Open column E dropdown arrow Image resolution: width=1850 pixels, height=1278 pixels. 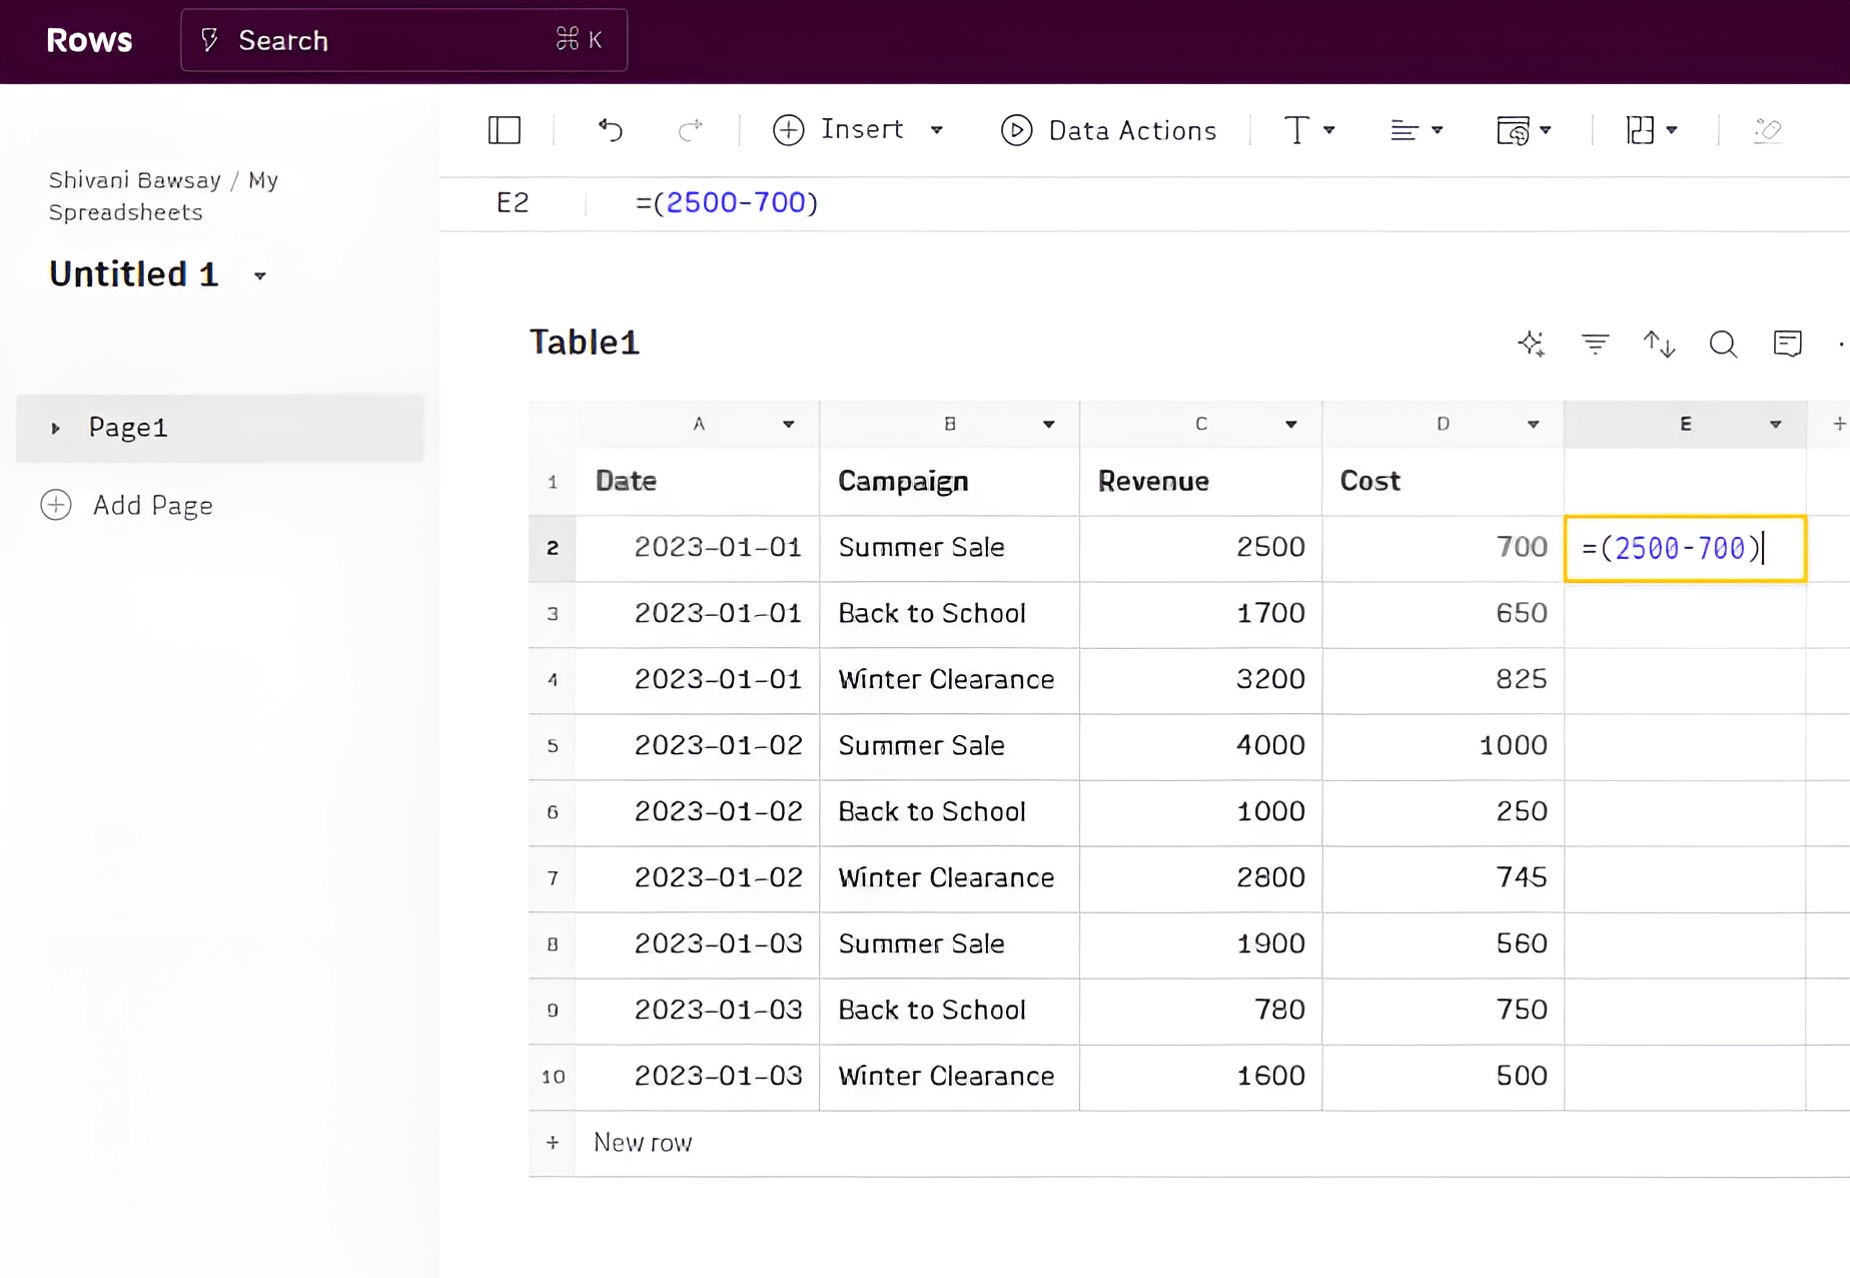tap(1775, 425)
